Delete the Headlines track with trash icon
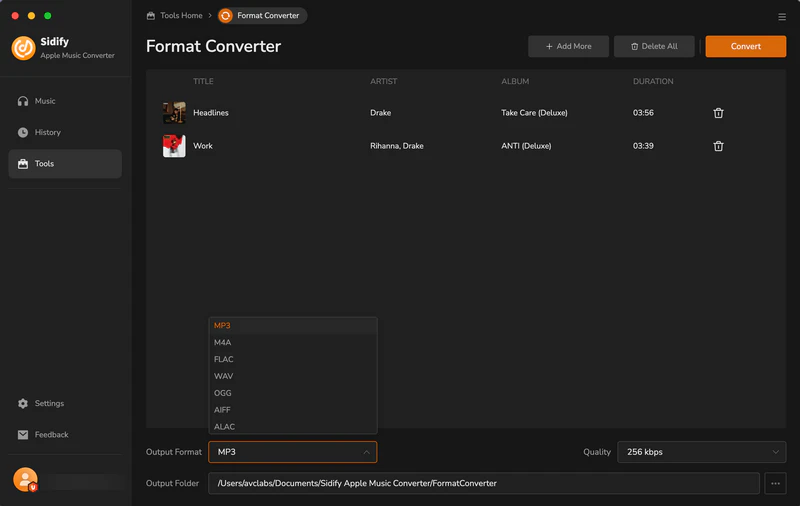Image resolution: width=800 pixels, height=506 pixels. 718,113
